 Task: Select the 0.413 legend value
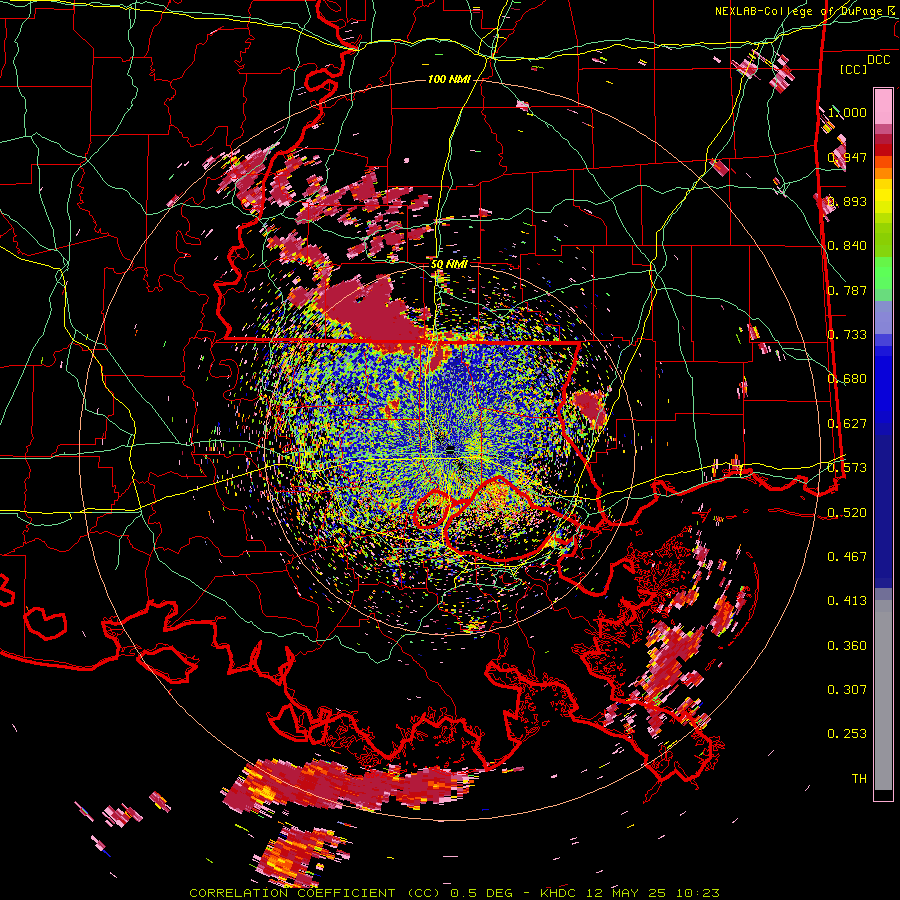point(847,600)
